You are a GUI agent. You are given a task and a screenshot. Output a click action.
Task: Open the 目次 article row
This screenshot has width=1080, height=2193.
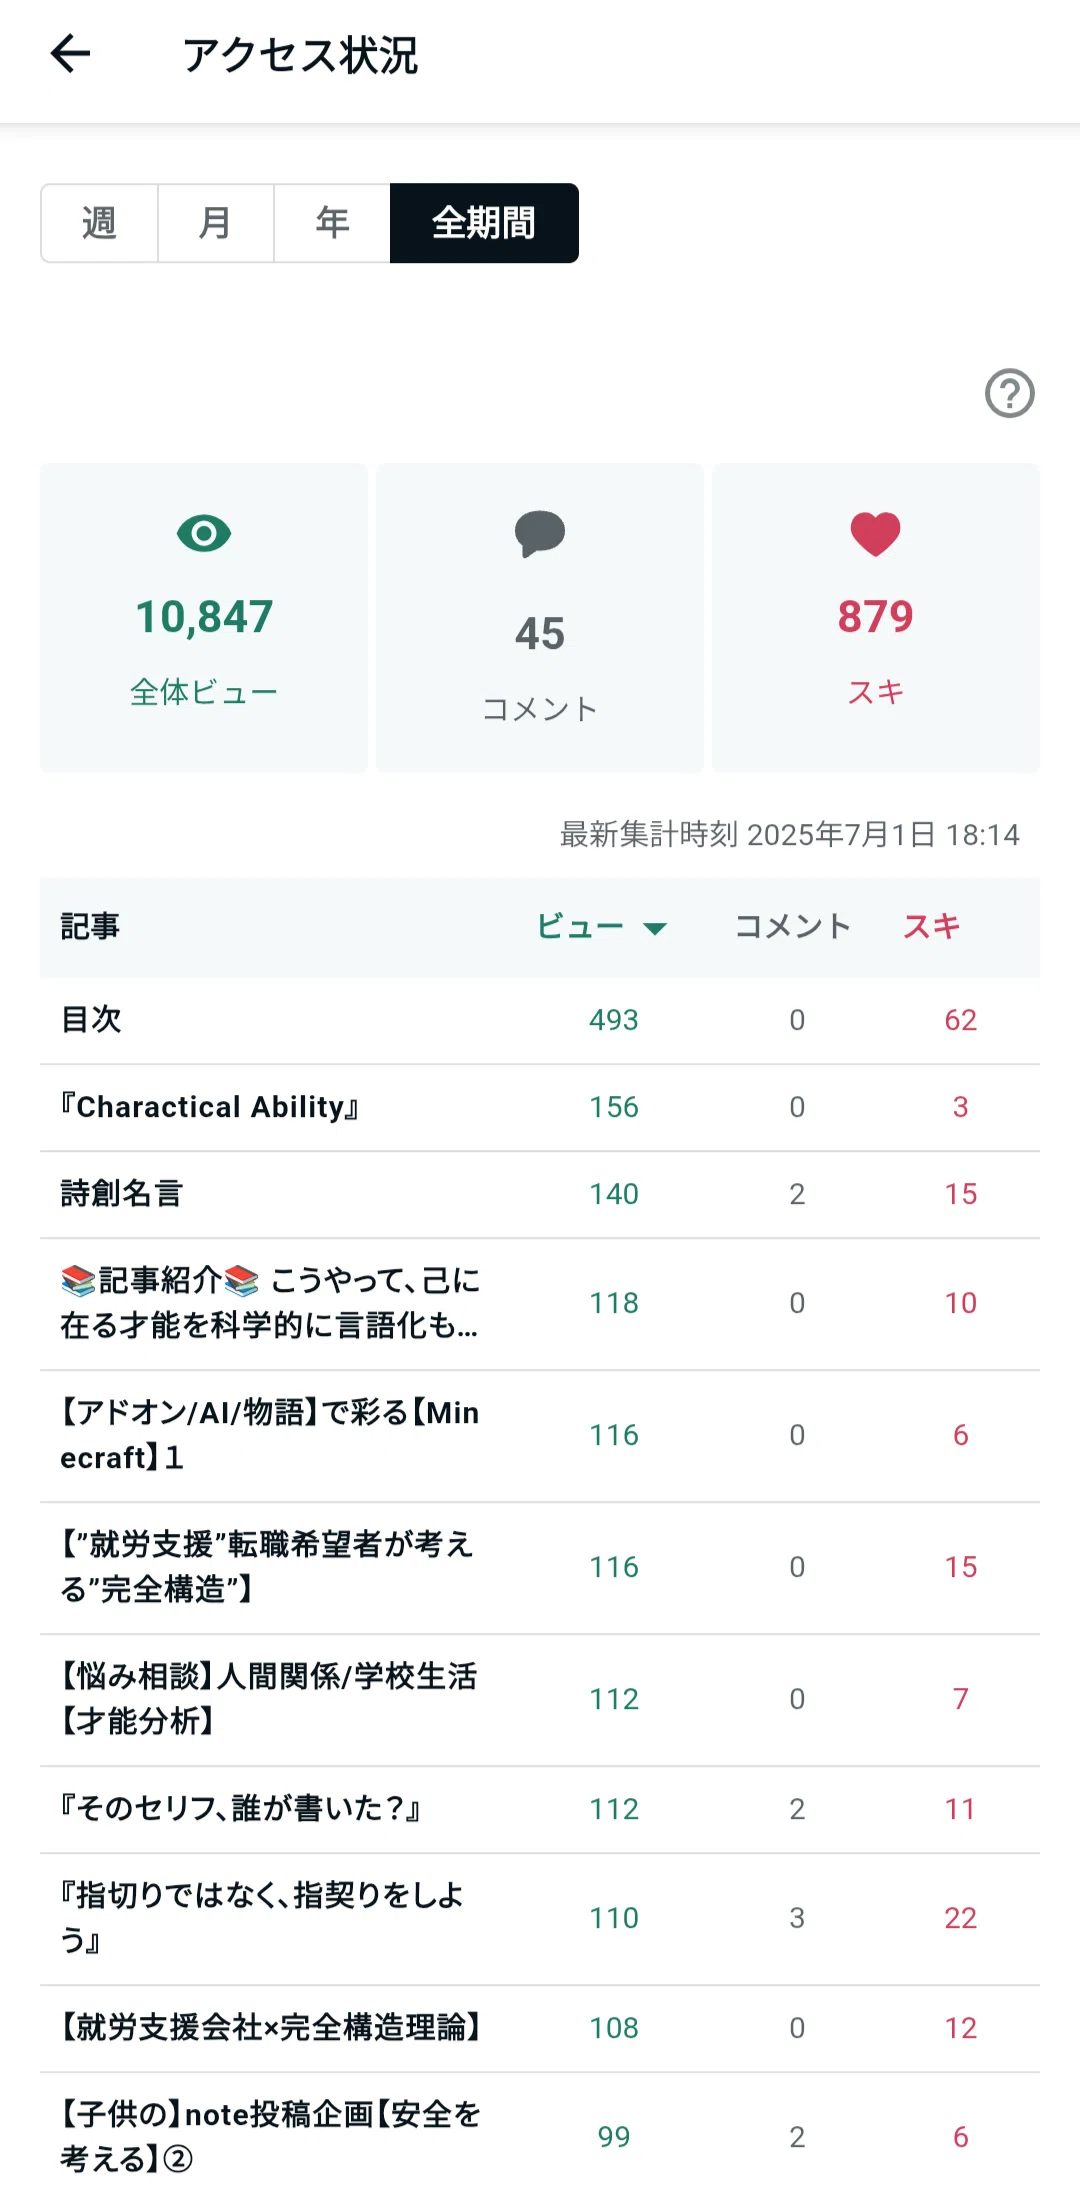540,1020
